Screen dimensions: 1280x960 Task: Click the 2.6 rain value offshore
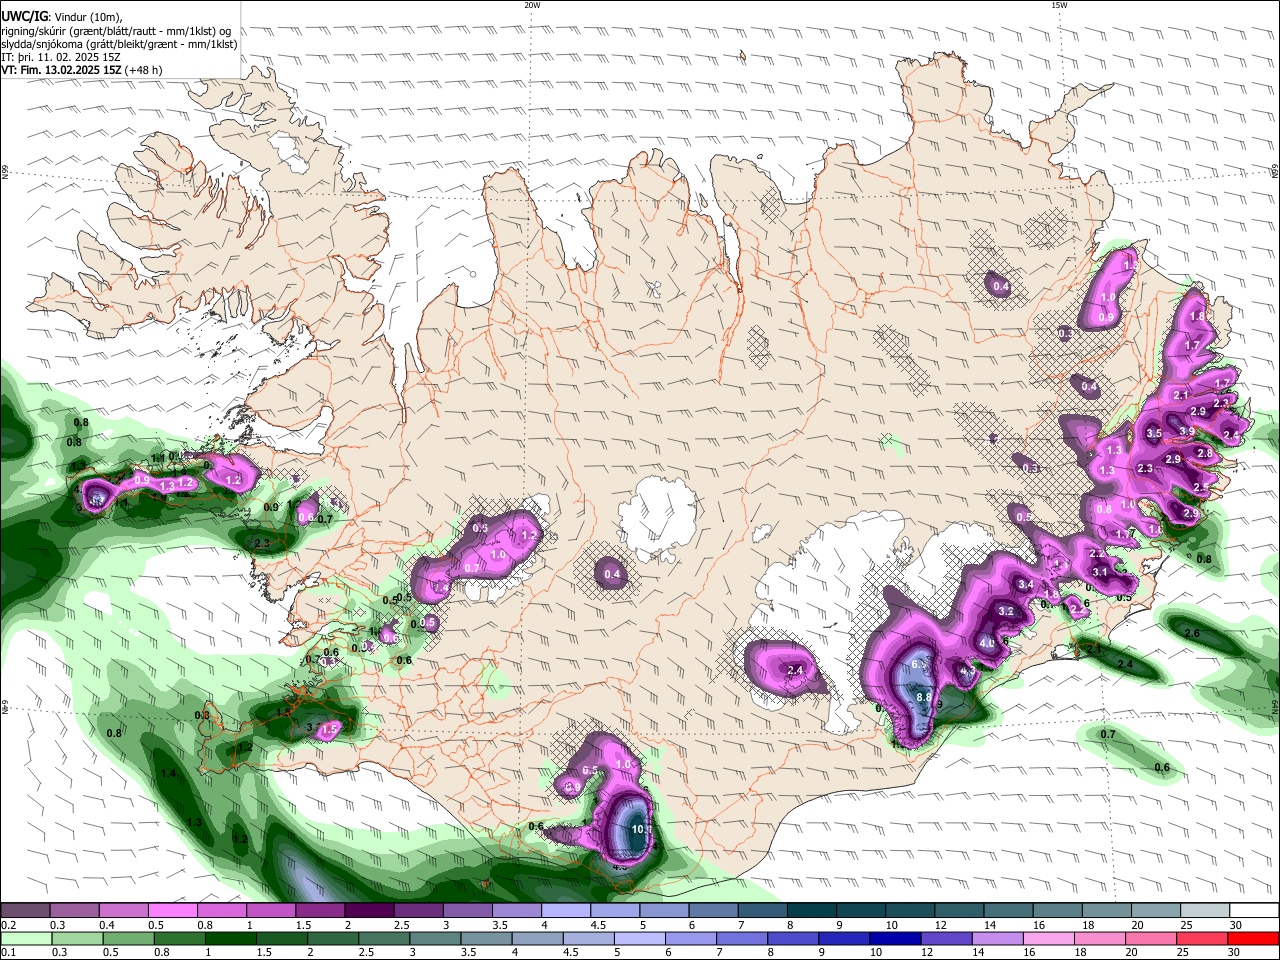pos(1192,633)
